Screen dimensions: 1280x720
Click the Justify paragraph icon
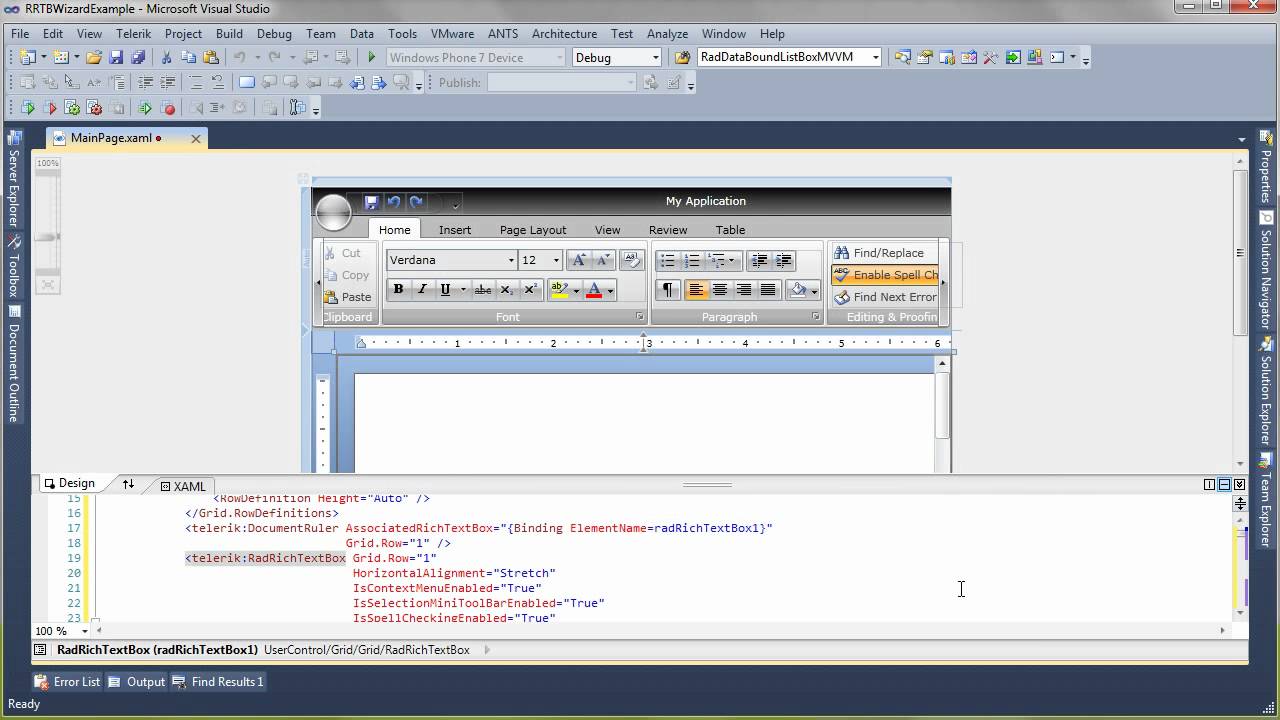coord(768,290)
